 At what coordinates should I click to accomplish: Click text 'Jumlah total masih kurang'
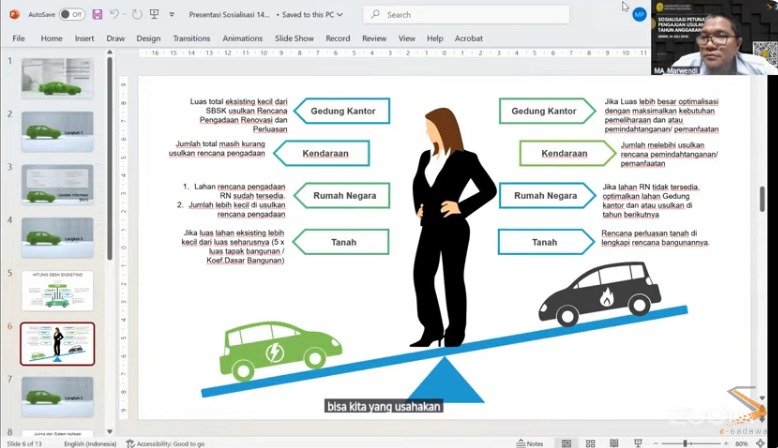tap(220, 144)
